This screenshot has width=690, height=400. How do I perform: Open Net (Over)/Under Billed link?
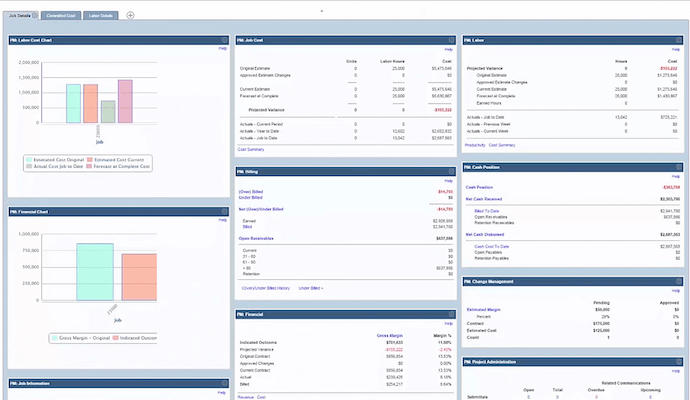(261, 209)
